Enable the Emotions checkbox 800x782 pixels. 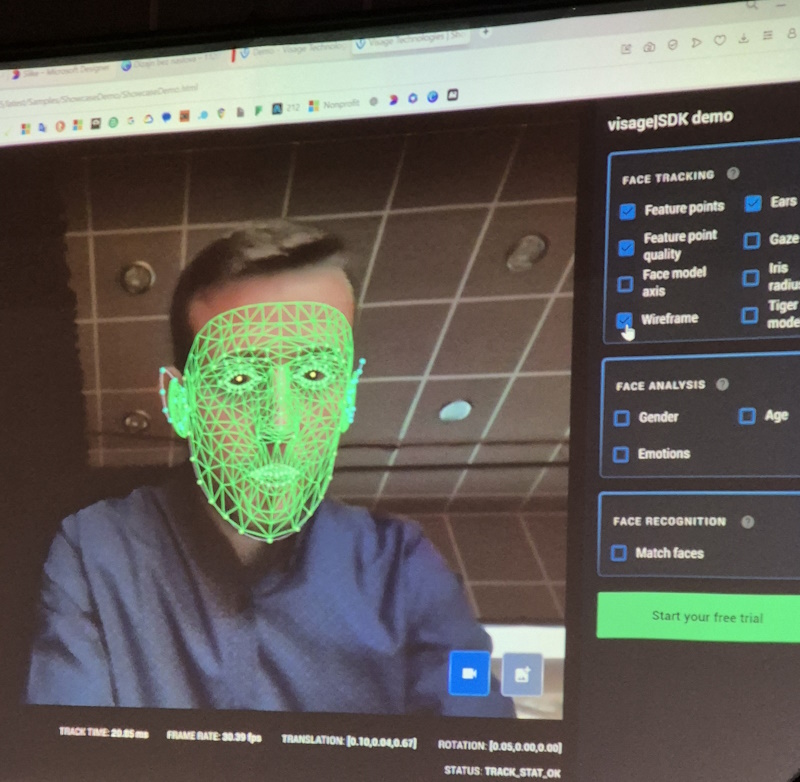(621, 454)
